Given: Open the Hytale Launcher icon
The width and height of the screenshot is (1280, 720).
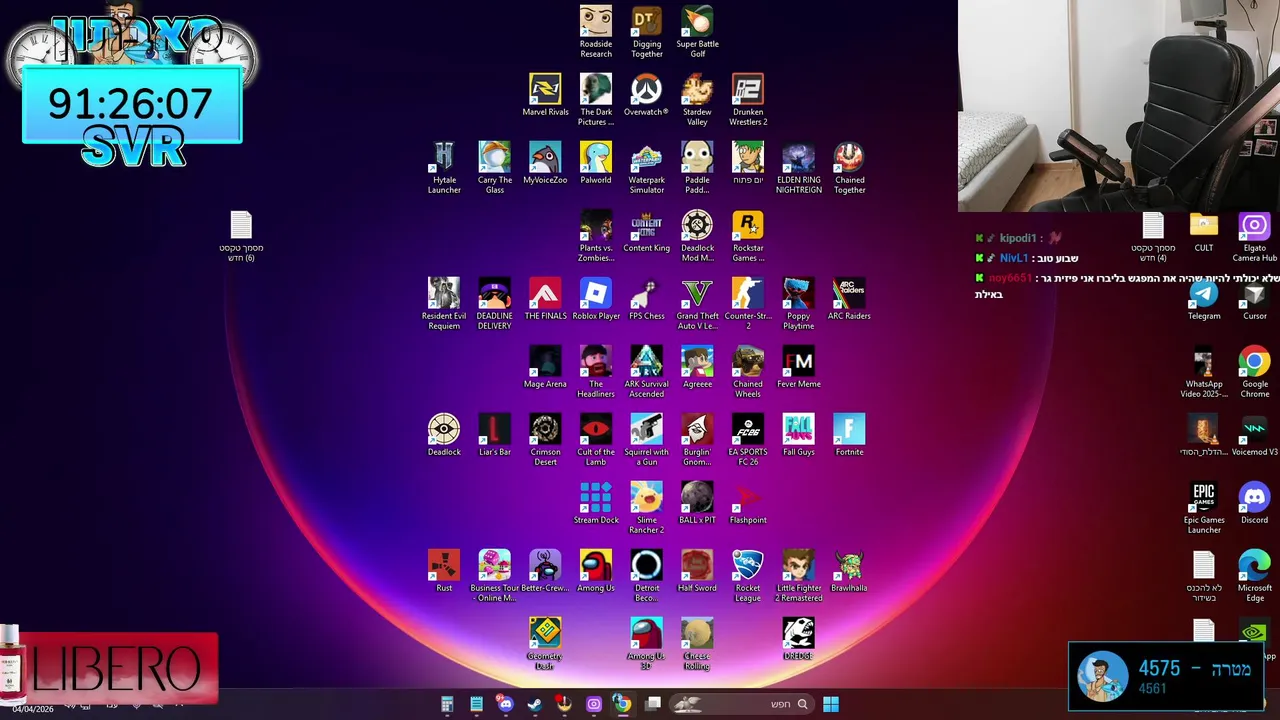Looking at the screenshot, I should coord(444,168).
